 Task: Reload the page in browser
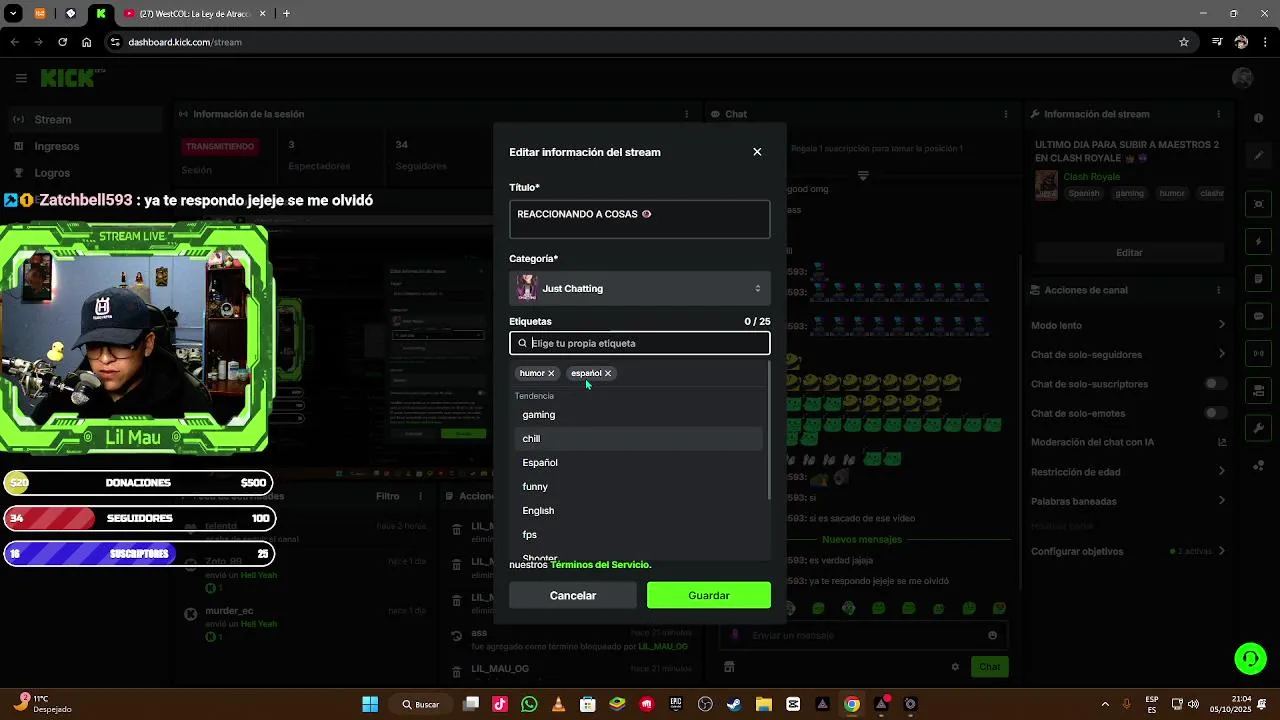pyautogui.click(x=62, y=42)
